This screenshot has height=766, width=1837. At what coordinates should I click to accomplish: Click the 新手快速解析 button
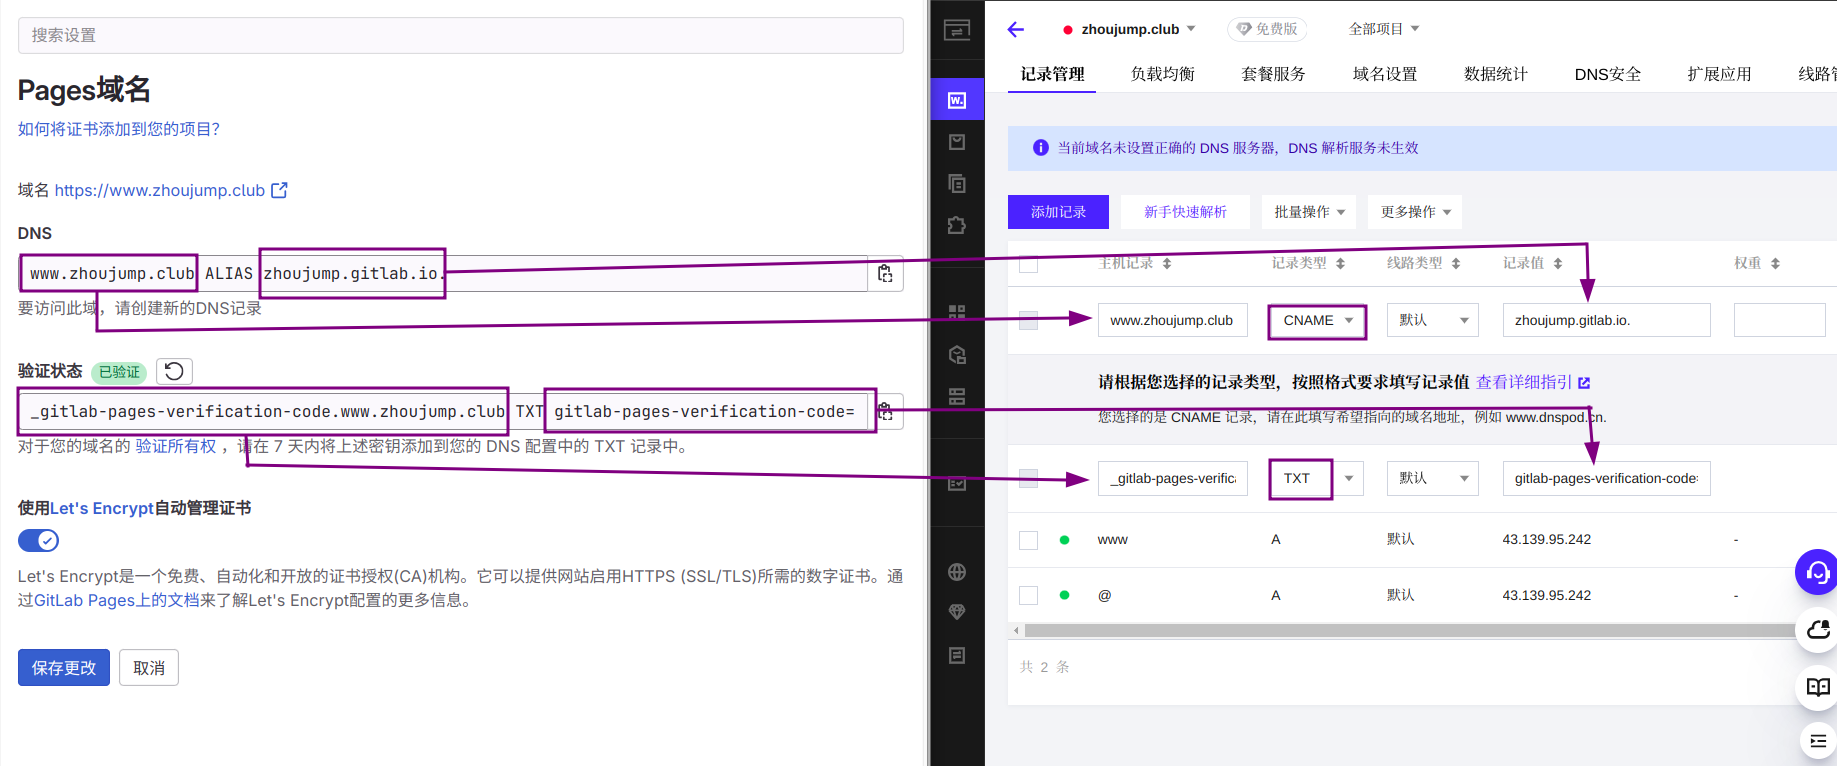coord(1185,212)
